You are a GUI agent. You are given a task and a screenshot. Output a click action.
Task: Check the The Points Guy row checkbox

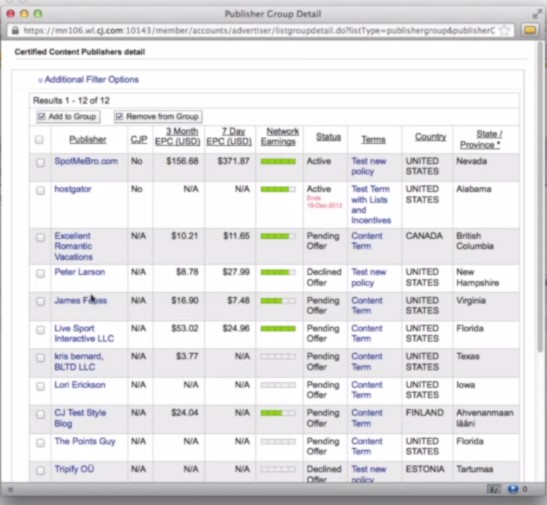[x=40, y=443]
